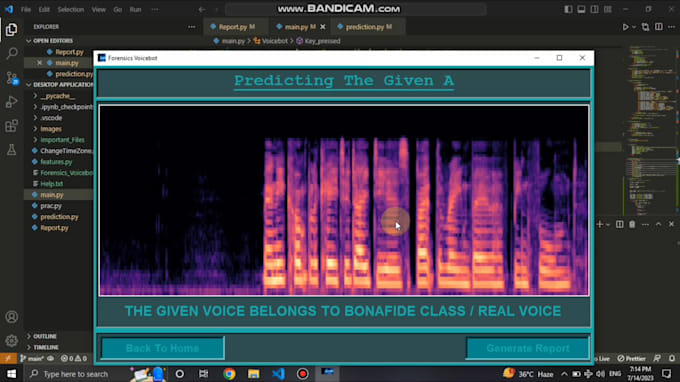
Task: Open the Search view in activity bar
Action: [12, 53]
